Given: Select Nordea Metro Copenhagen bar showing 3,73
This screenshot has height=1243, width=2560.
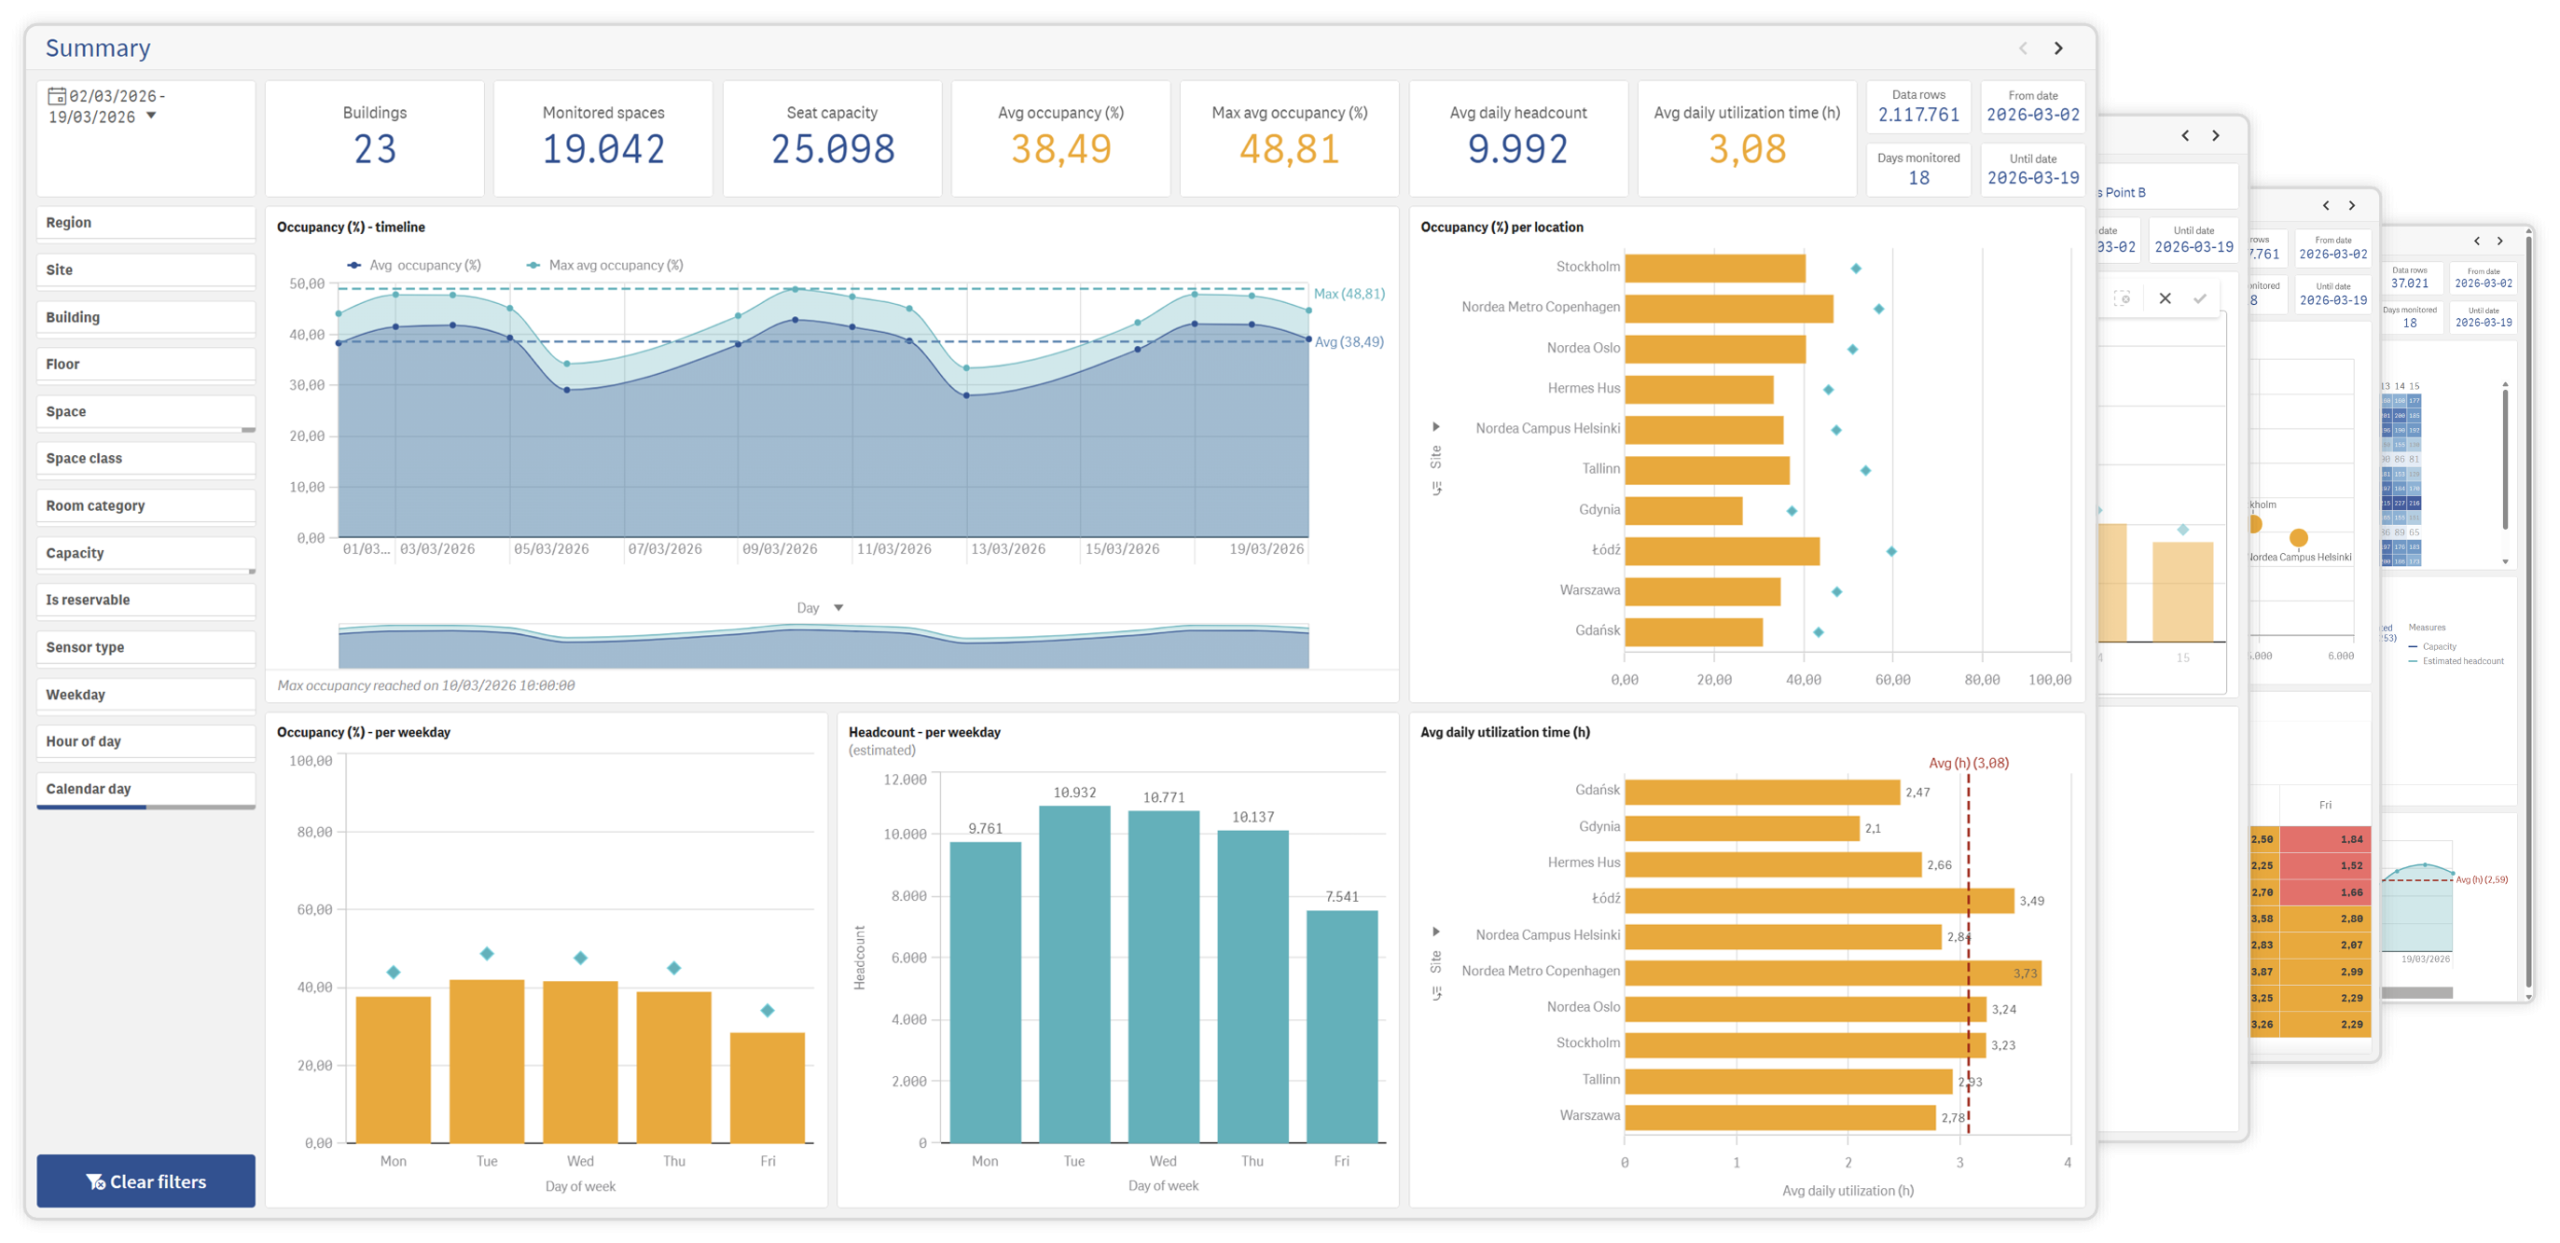Looking at the screenshot, I should [x=1832, y=972].
